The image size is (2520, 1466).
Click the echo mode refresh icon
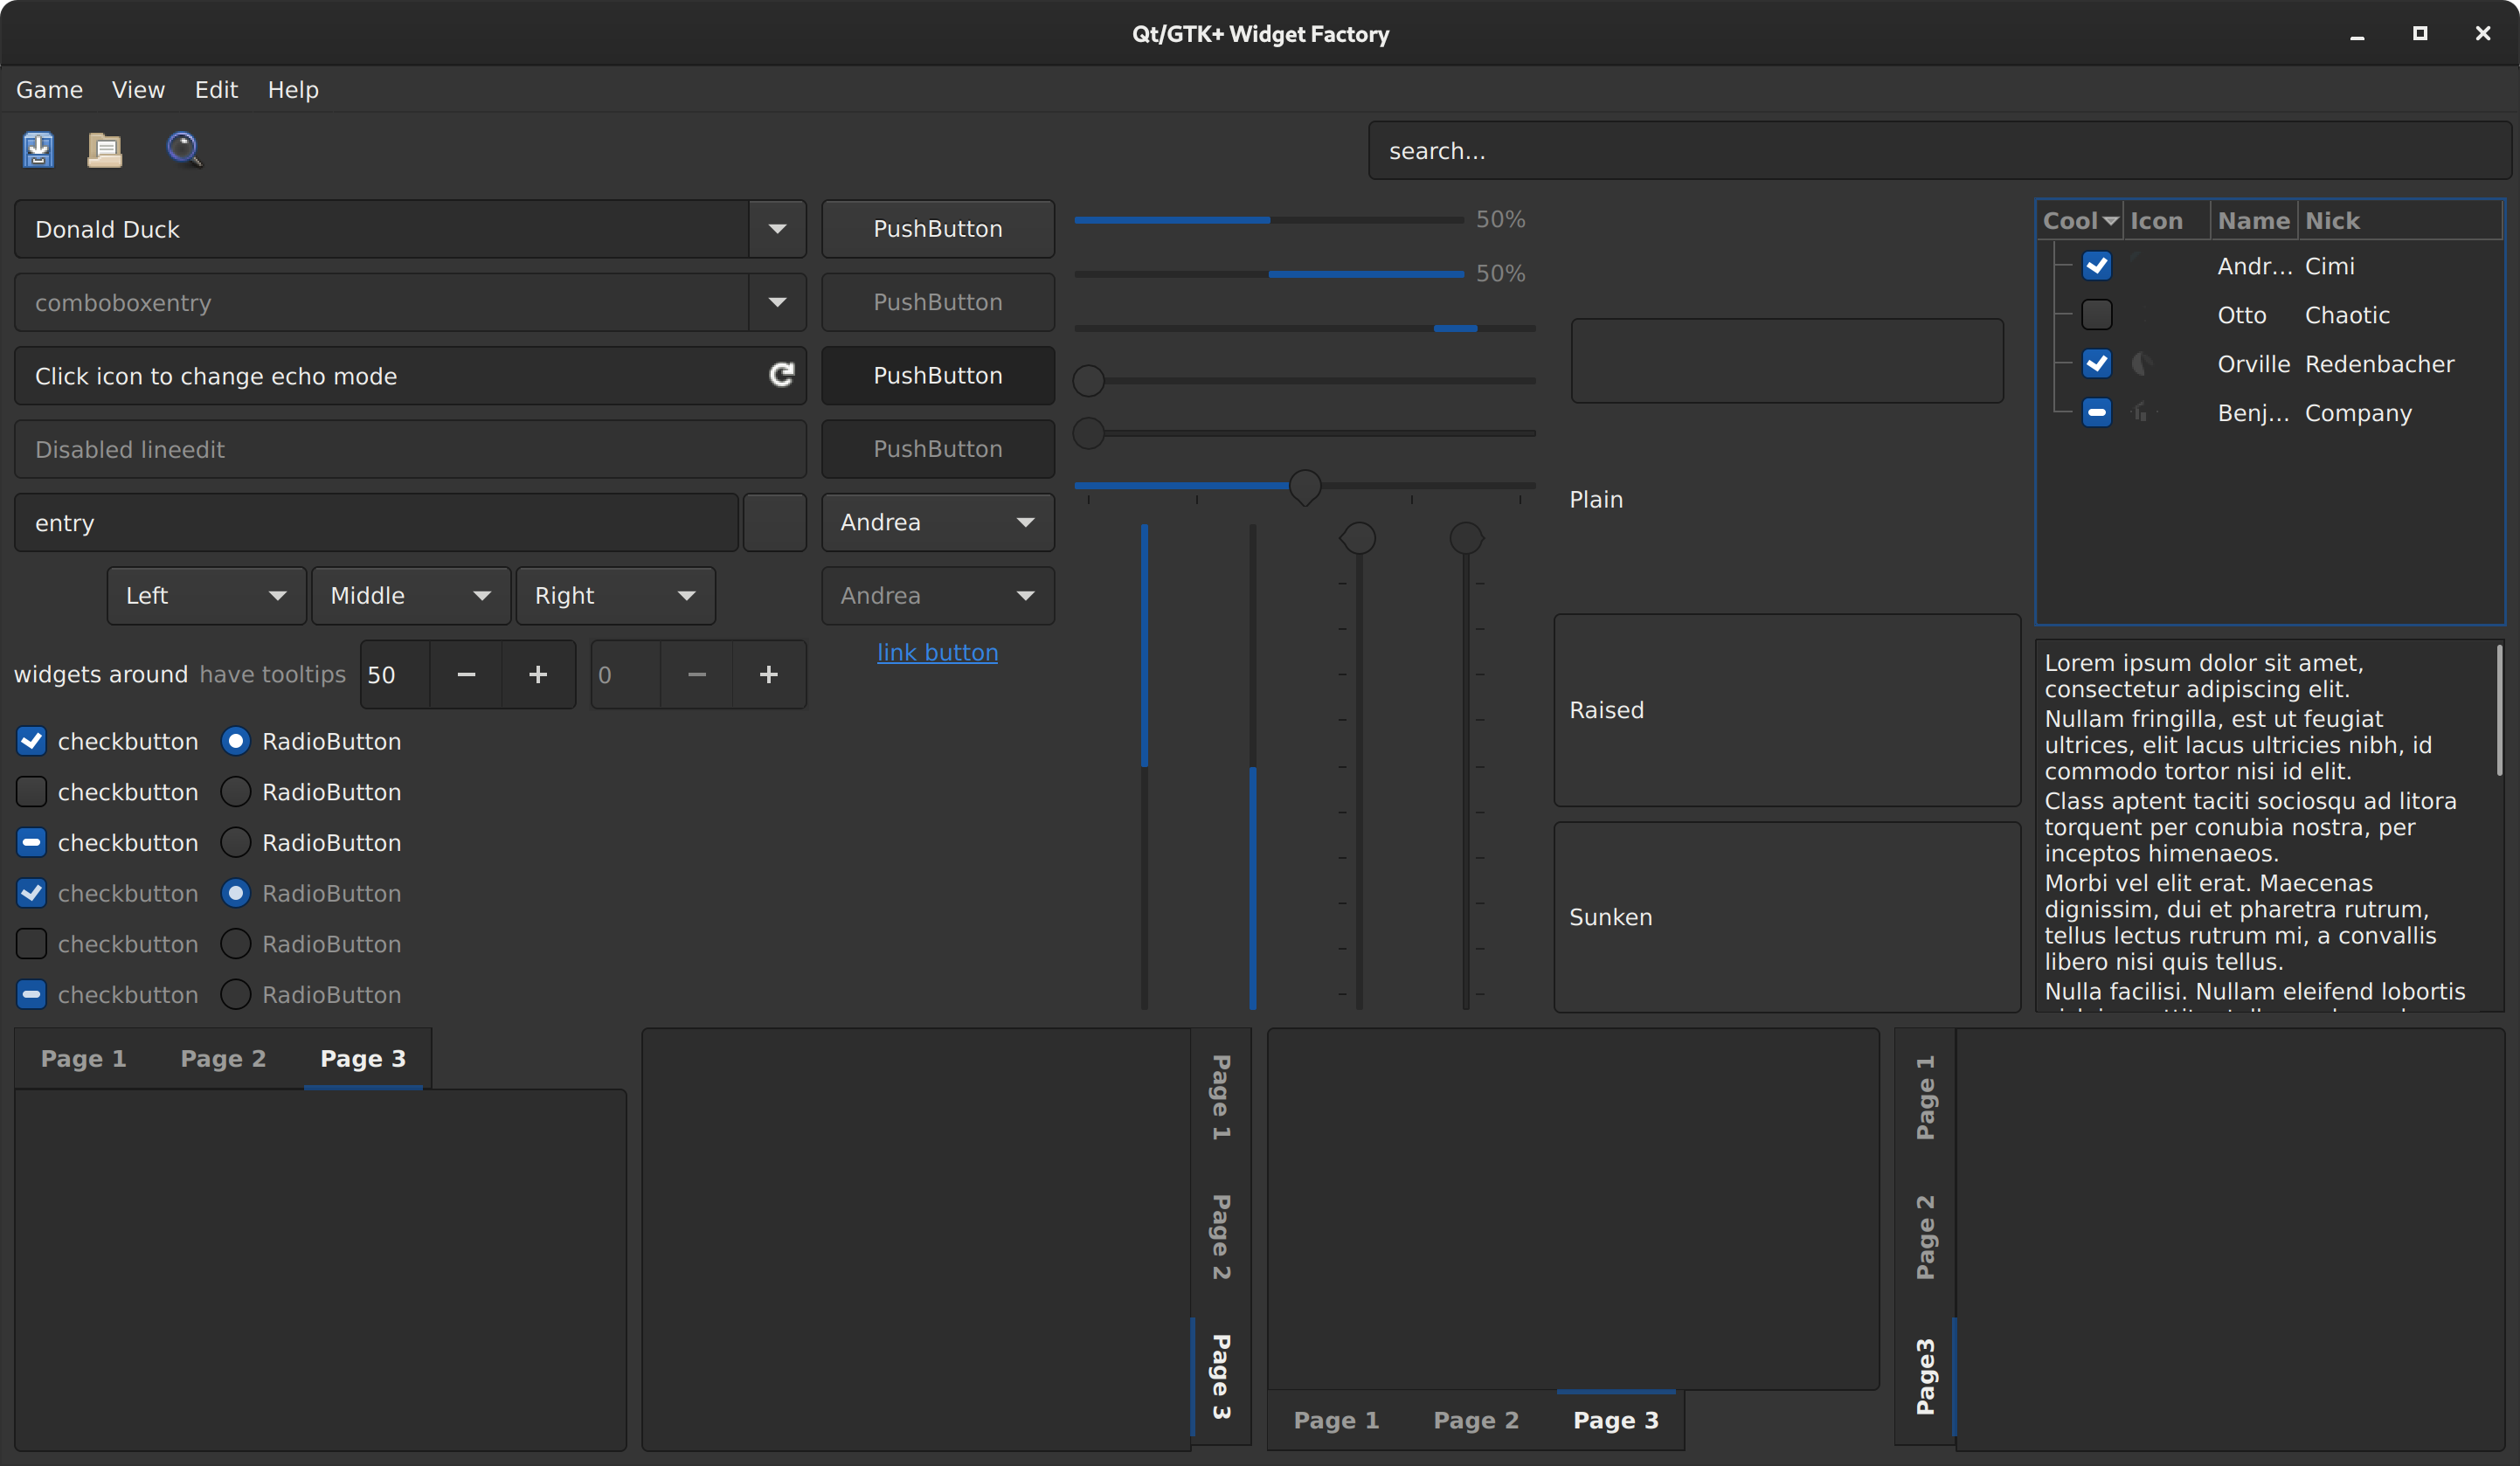(x=781, y=375)
